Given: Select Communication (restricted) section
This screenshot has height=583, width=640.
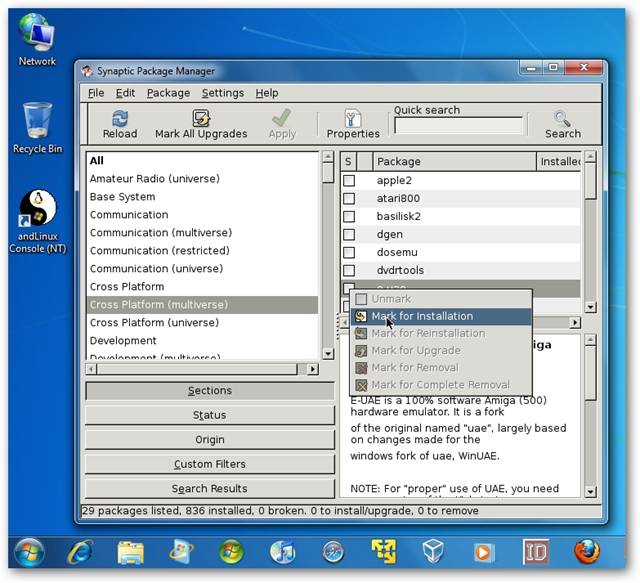Looking at the screenshot, I should 202,251.
